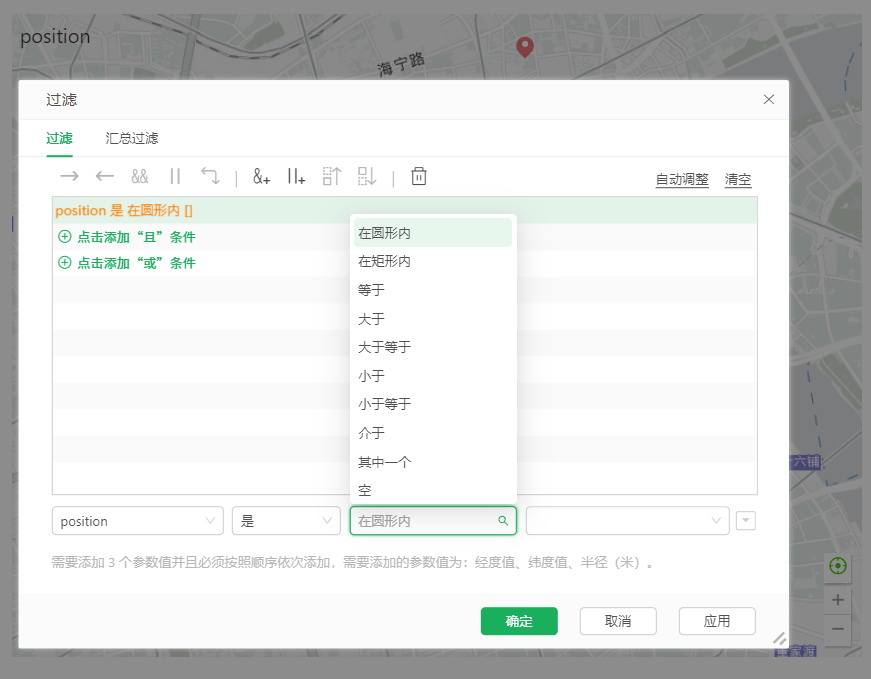
Task: Select 小于等于 option
Action: [x=433, y=404]
